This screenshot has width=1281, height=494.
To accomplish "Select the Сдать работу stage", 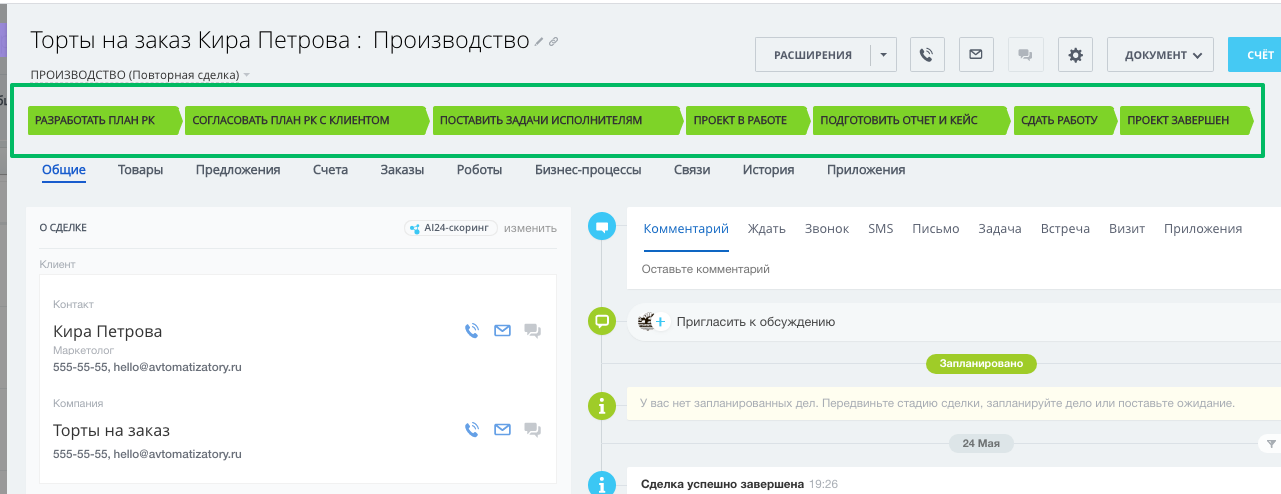I will click(1062, 120).
